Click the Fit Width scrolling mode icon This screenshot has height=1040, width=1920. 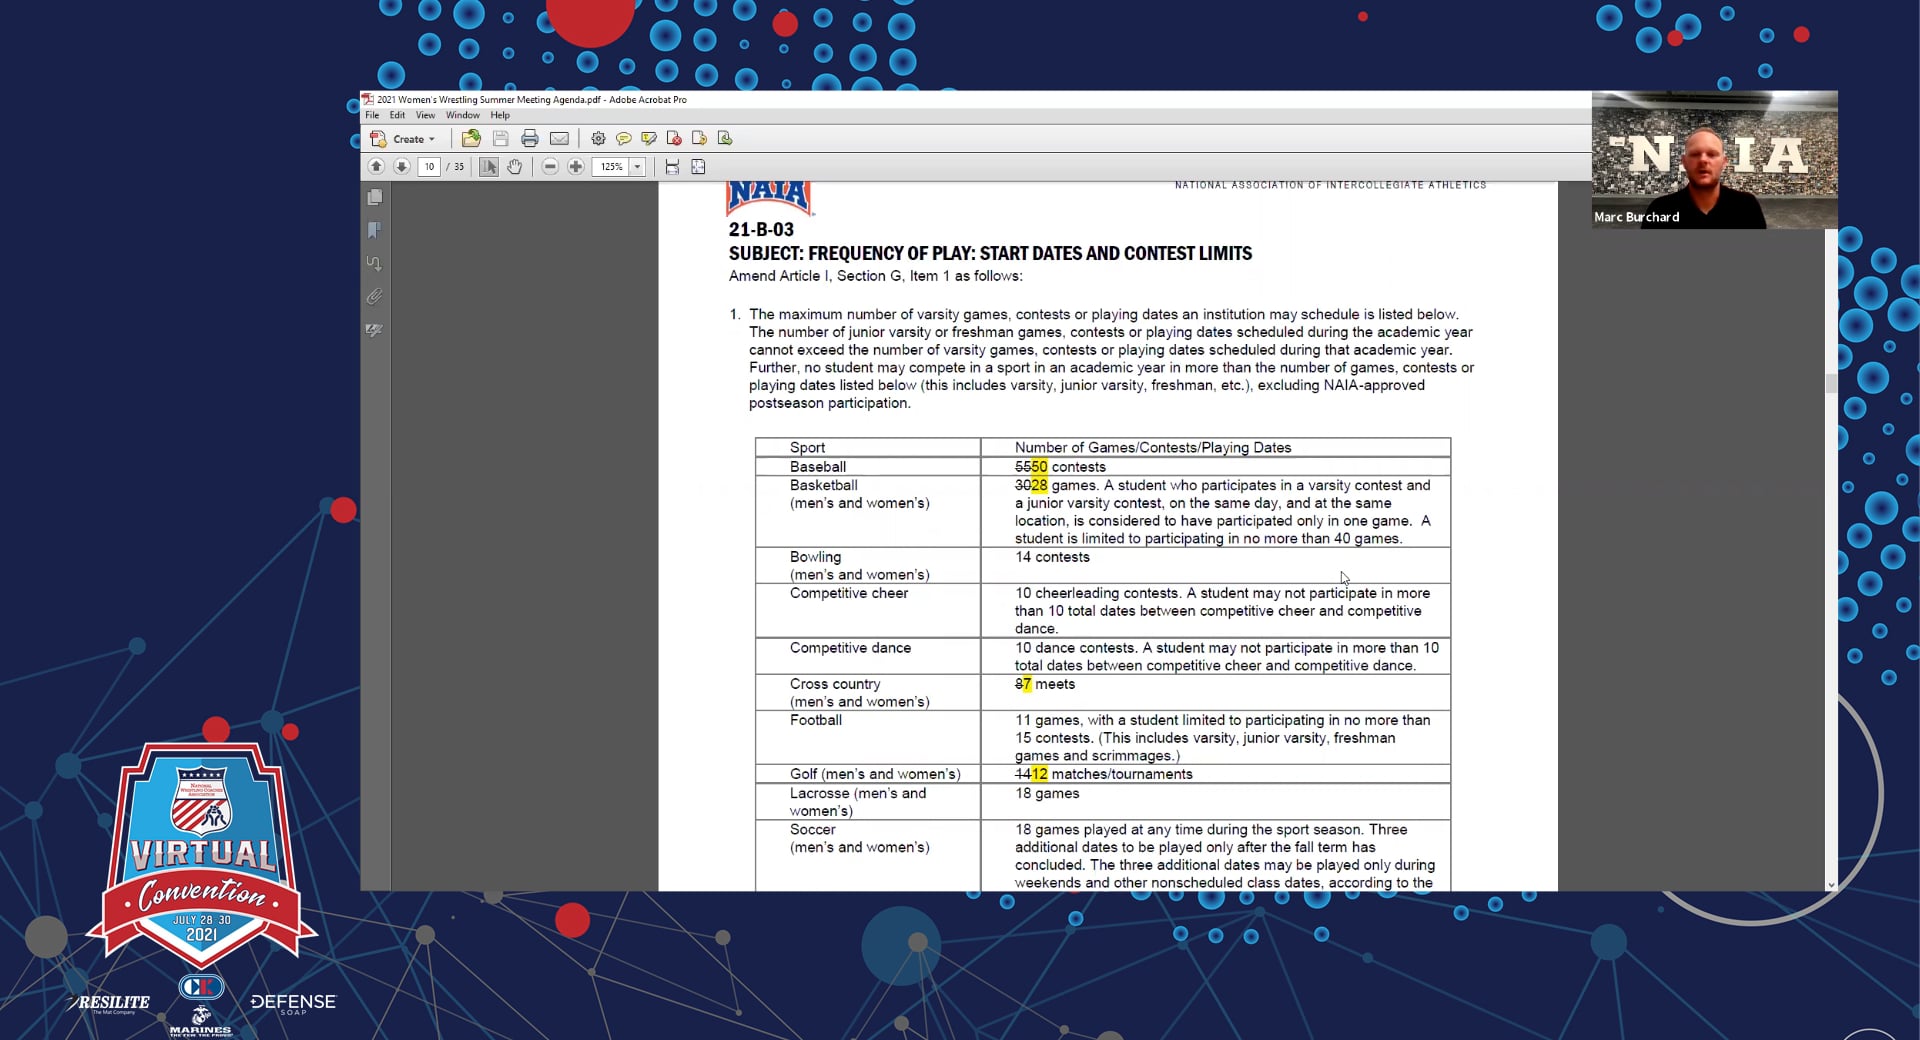[672, 167]
